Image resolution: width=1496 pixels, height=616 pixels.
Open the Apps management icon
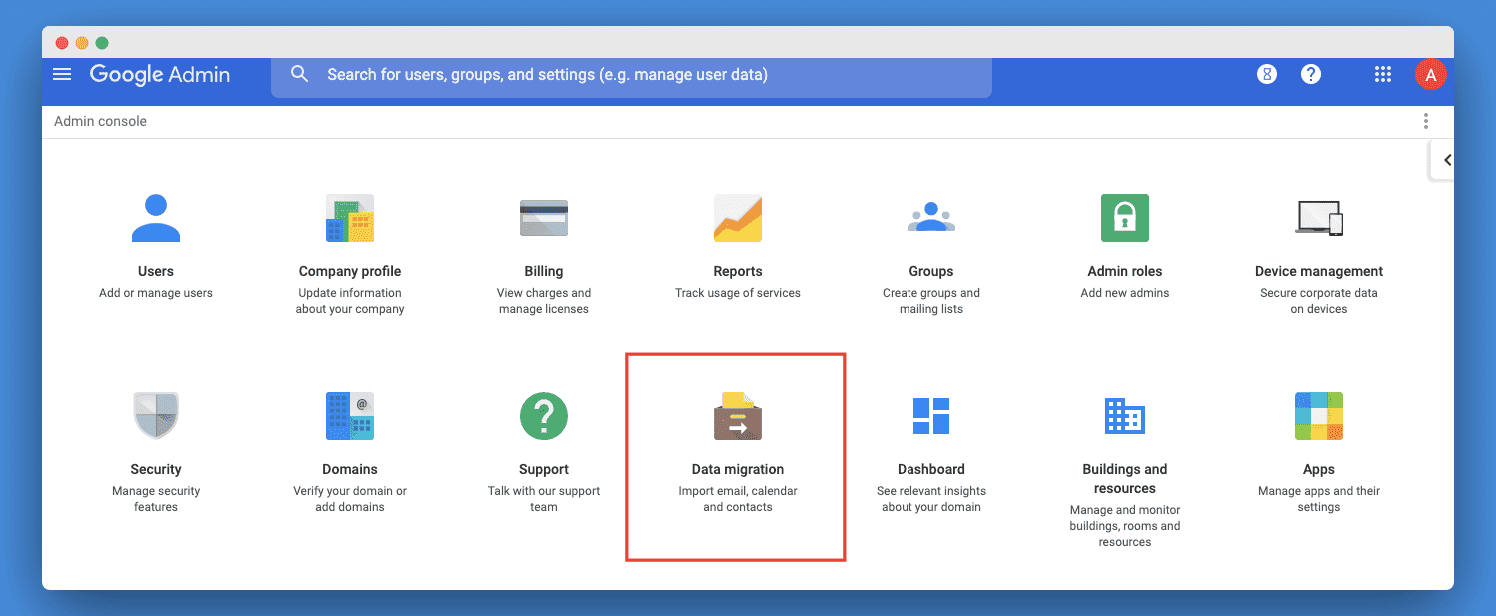1318,416
